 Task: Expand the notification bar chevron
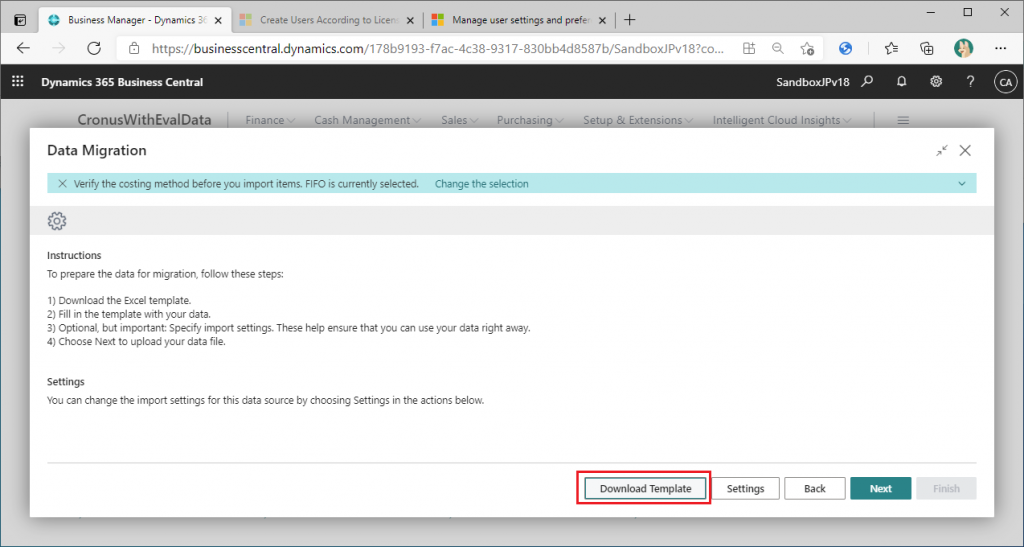(962, 183)
